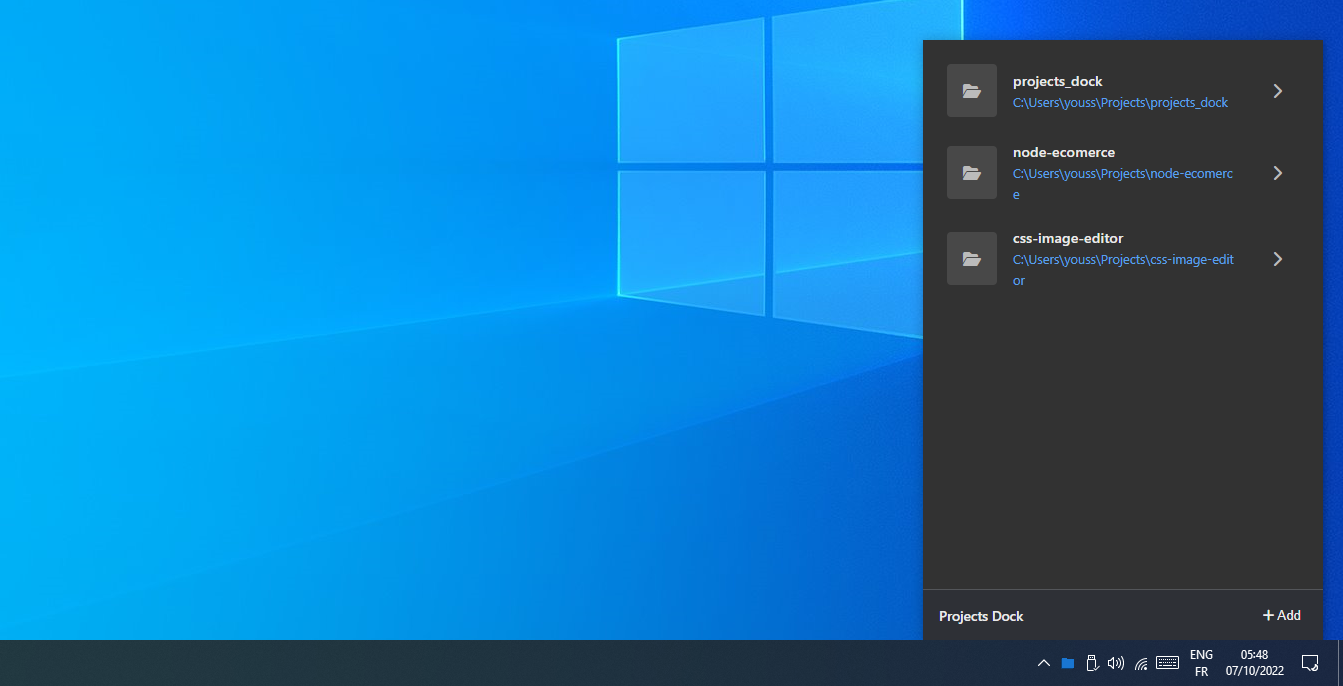The width and height of the screenshot is (1343, 686).
Task: Open the Action Center icon
Action: [x=1310, y=662]
